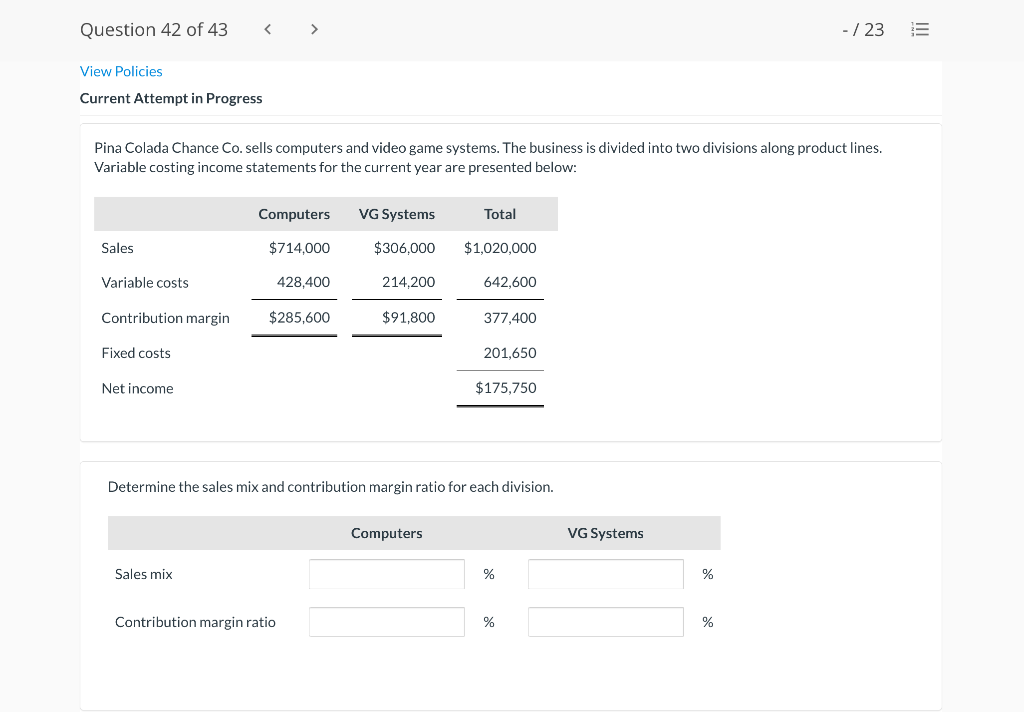Select 'Current Attempt in Progress' text
This screenshot has height=712, width=1024.
click(x=171, y=99)
